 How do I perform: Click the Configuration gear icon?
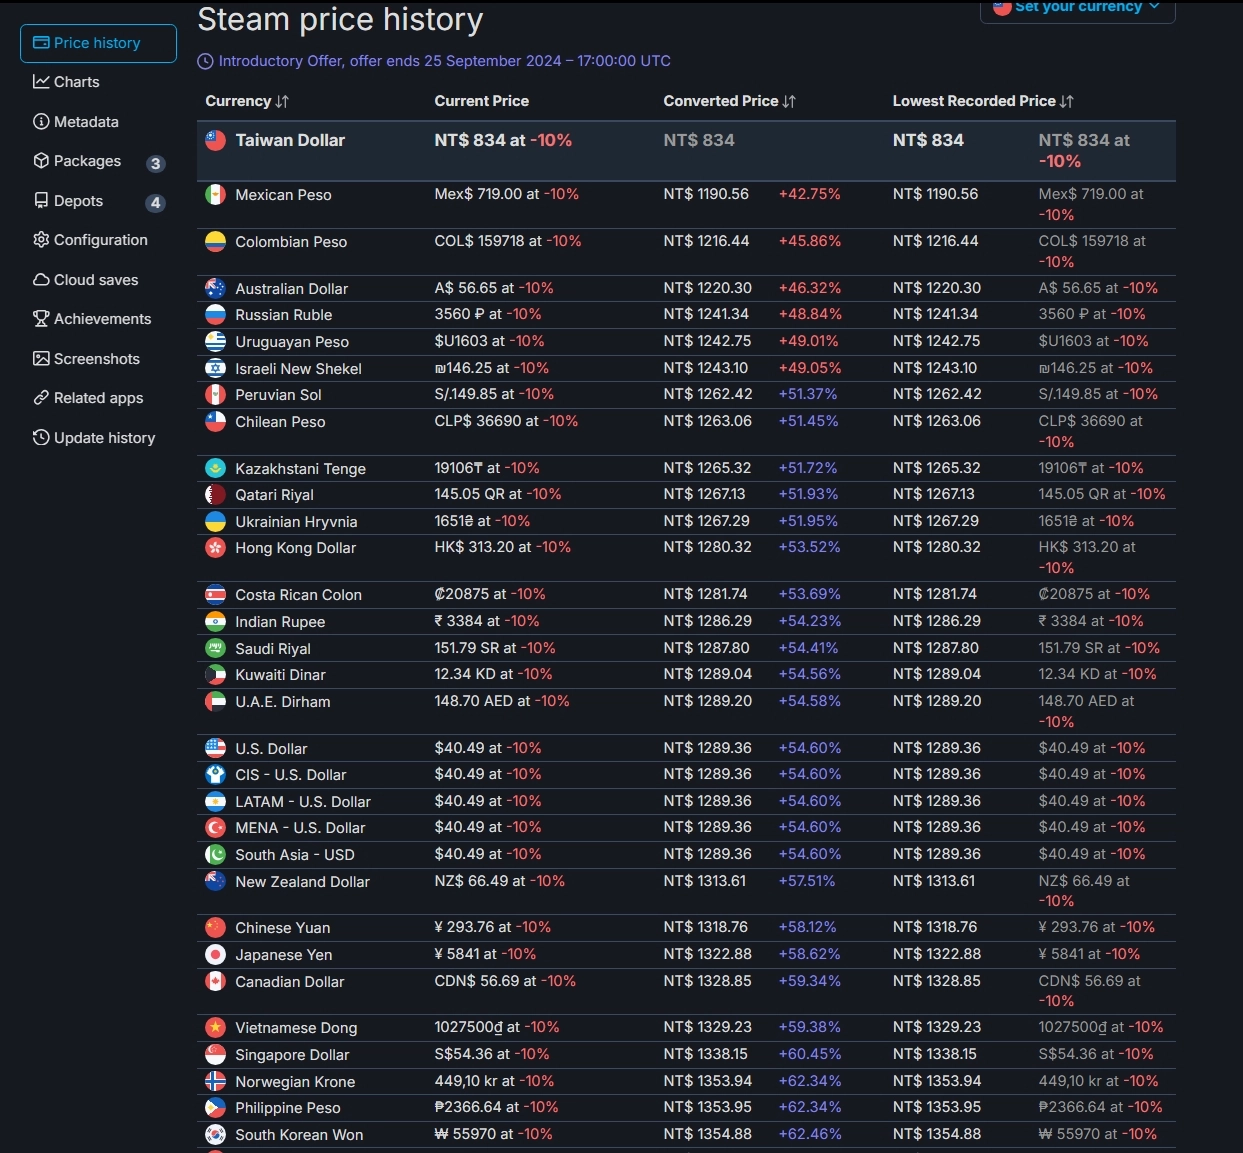(x=41, y=240)
